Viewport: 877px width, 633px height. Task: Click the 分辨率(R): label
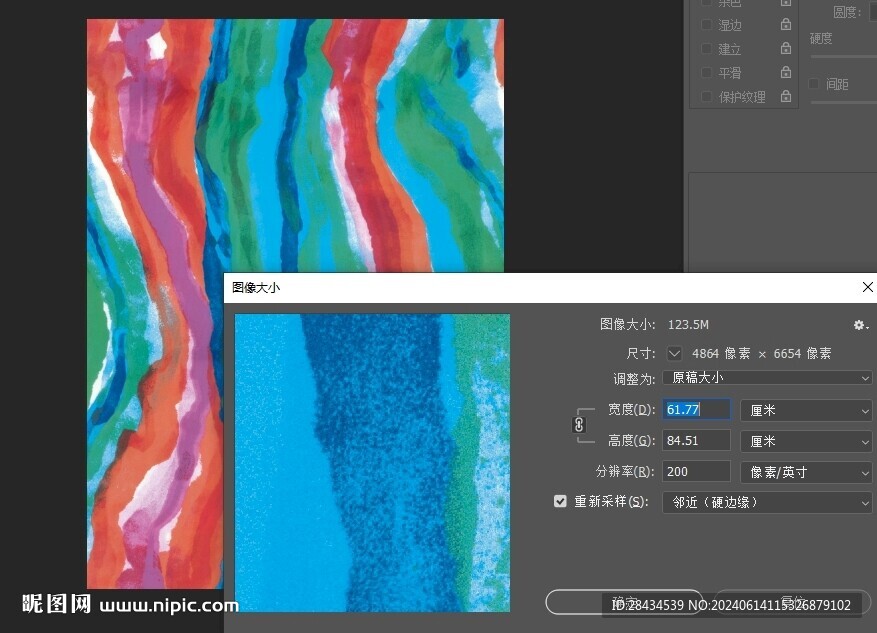[x=625, y=471]
